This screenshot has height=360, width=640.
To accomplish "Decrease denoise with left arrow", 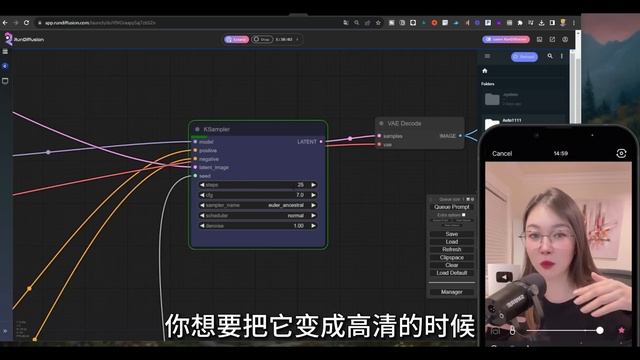I will coord(202,226).
